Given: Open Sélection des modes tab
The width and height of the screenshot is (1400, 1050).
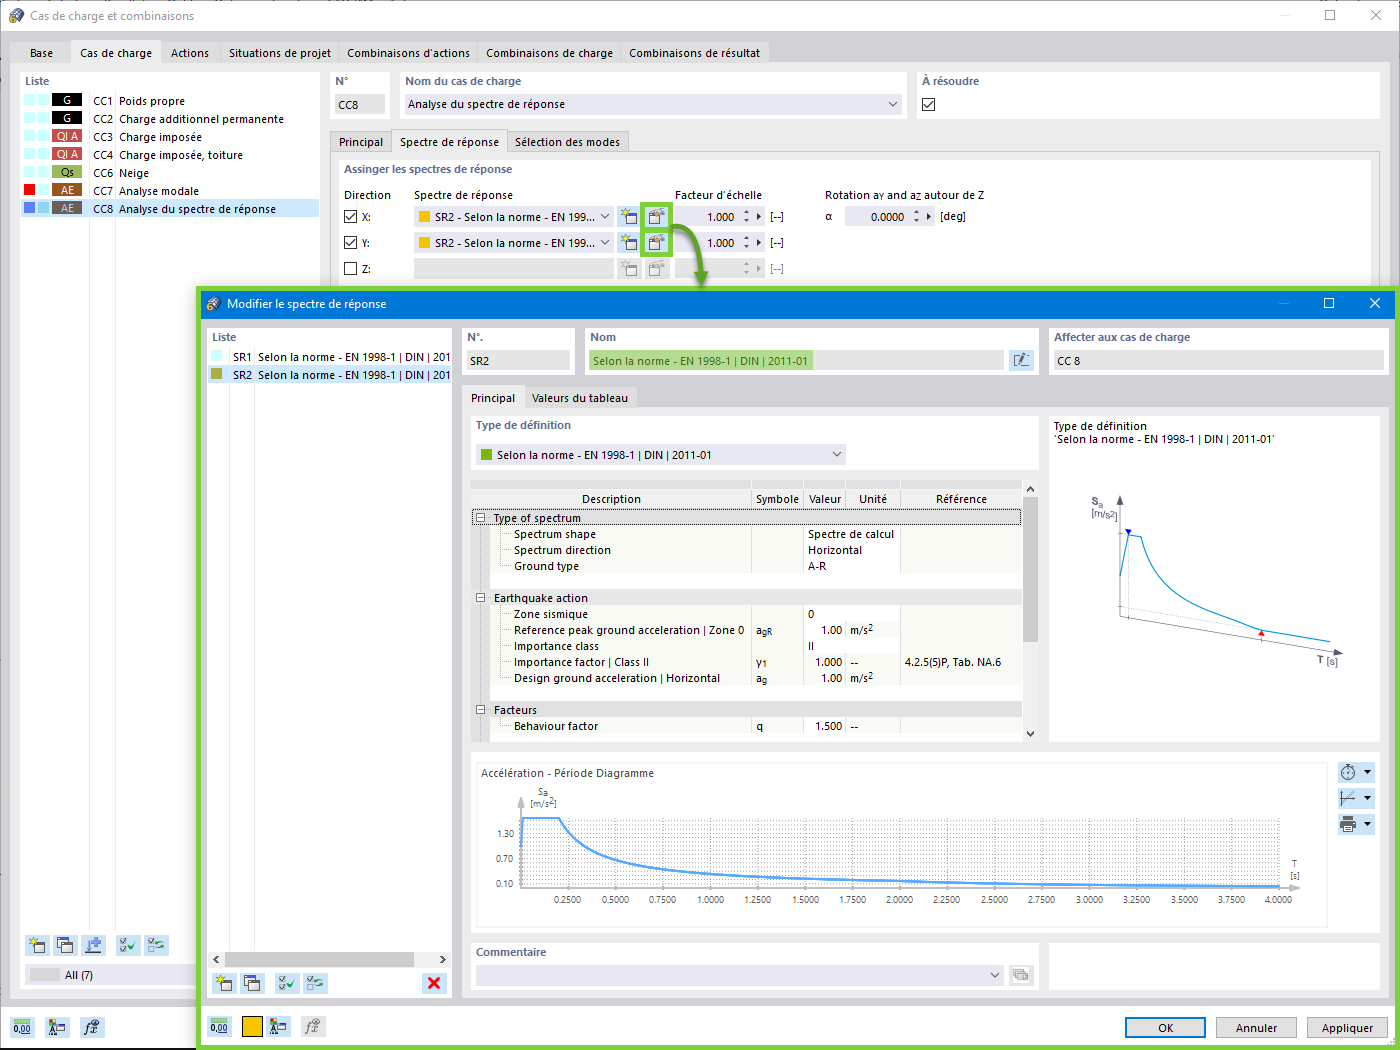Looking at the screenshot, I should 567,142.
